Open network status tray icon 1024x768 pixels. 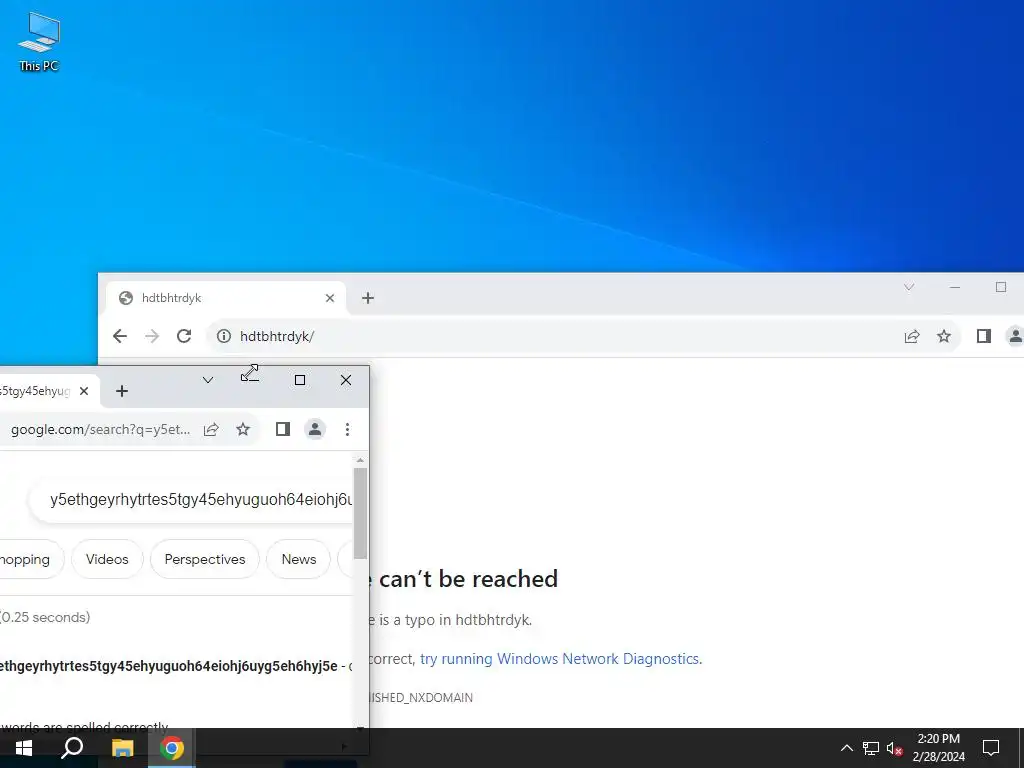point(871,748)
